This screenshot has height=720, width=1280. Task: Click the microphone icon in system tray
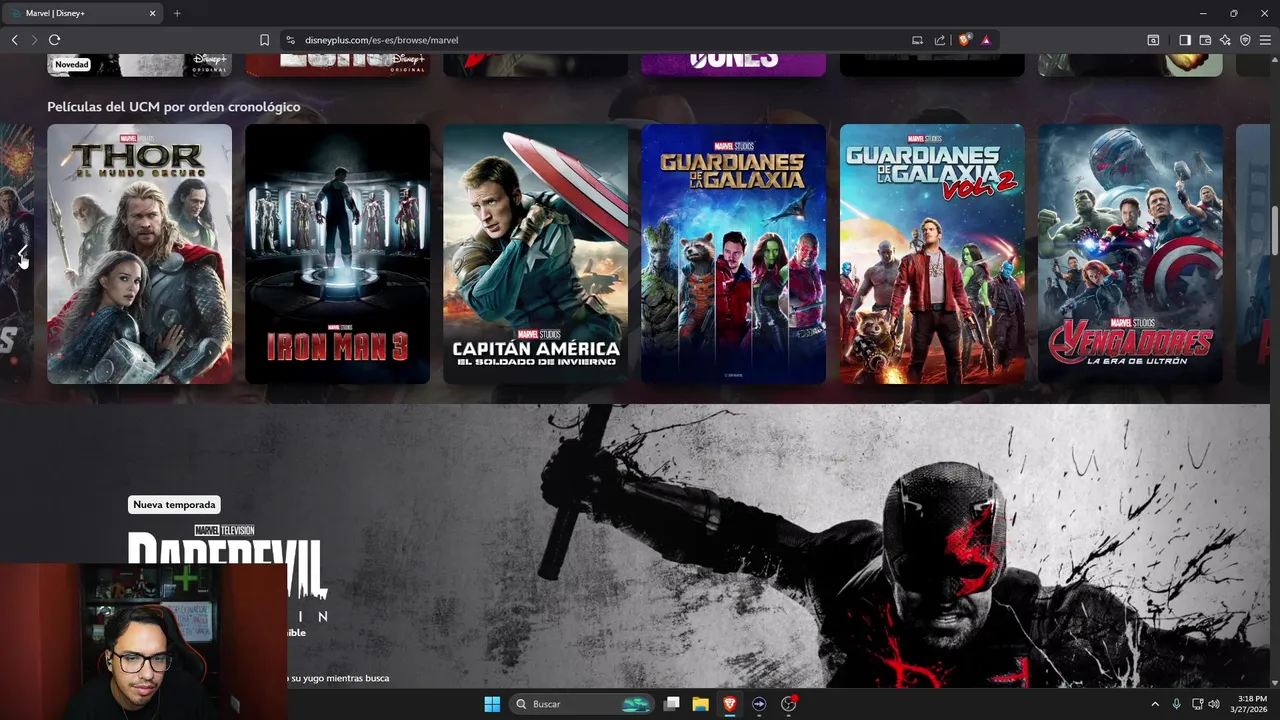(x=1177, y=704)
